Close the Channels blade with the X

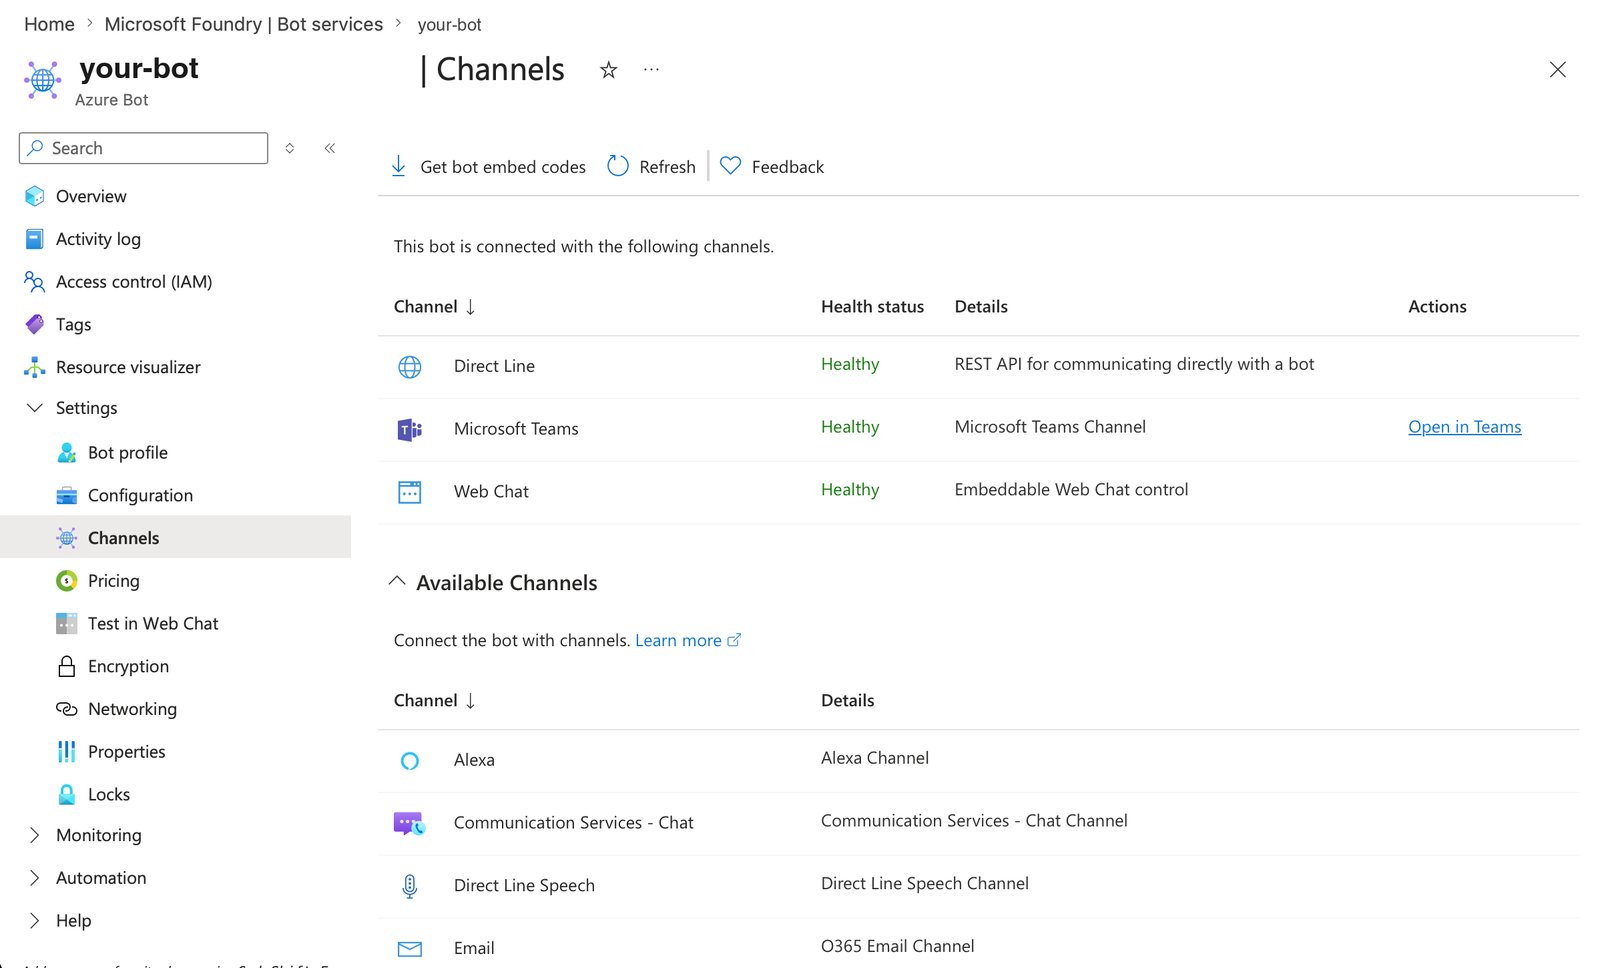tap(1557, 70)
